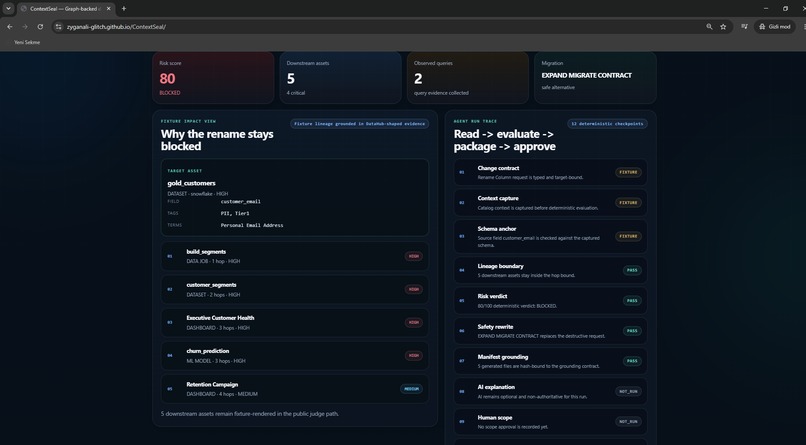Click PASS badge on Lineage boundary
Screen dimensions: 806x445
click(x=632, y=270)
